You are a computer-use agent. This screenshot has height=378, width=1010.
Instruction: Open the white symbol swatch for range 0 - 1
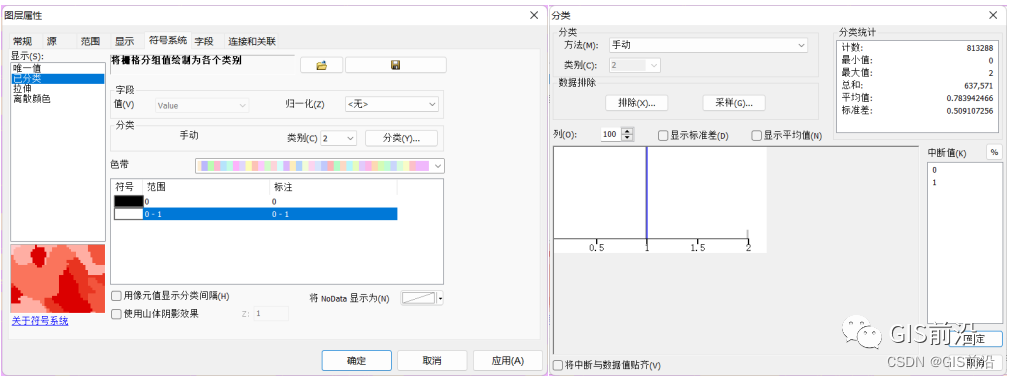tap(129, 214)
